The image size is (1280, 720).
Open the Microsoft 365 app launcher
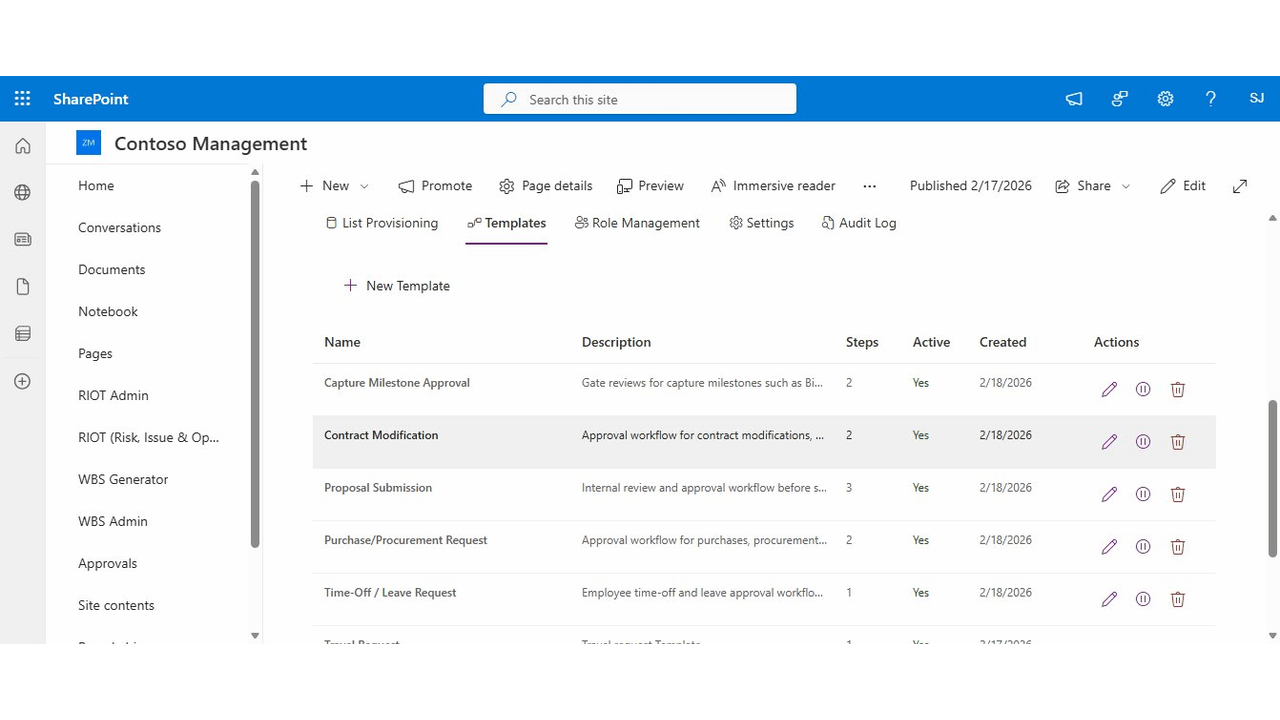[x=22, y=98]
